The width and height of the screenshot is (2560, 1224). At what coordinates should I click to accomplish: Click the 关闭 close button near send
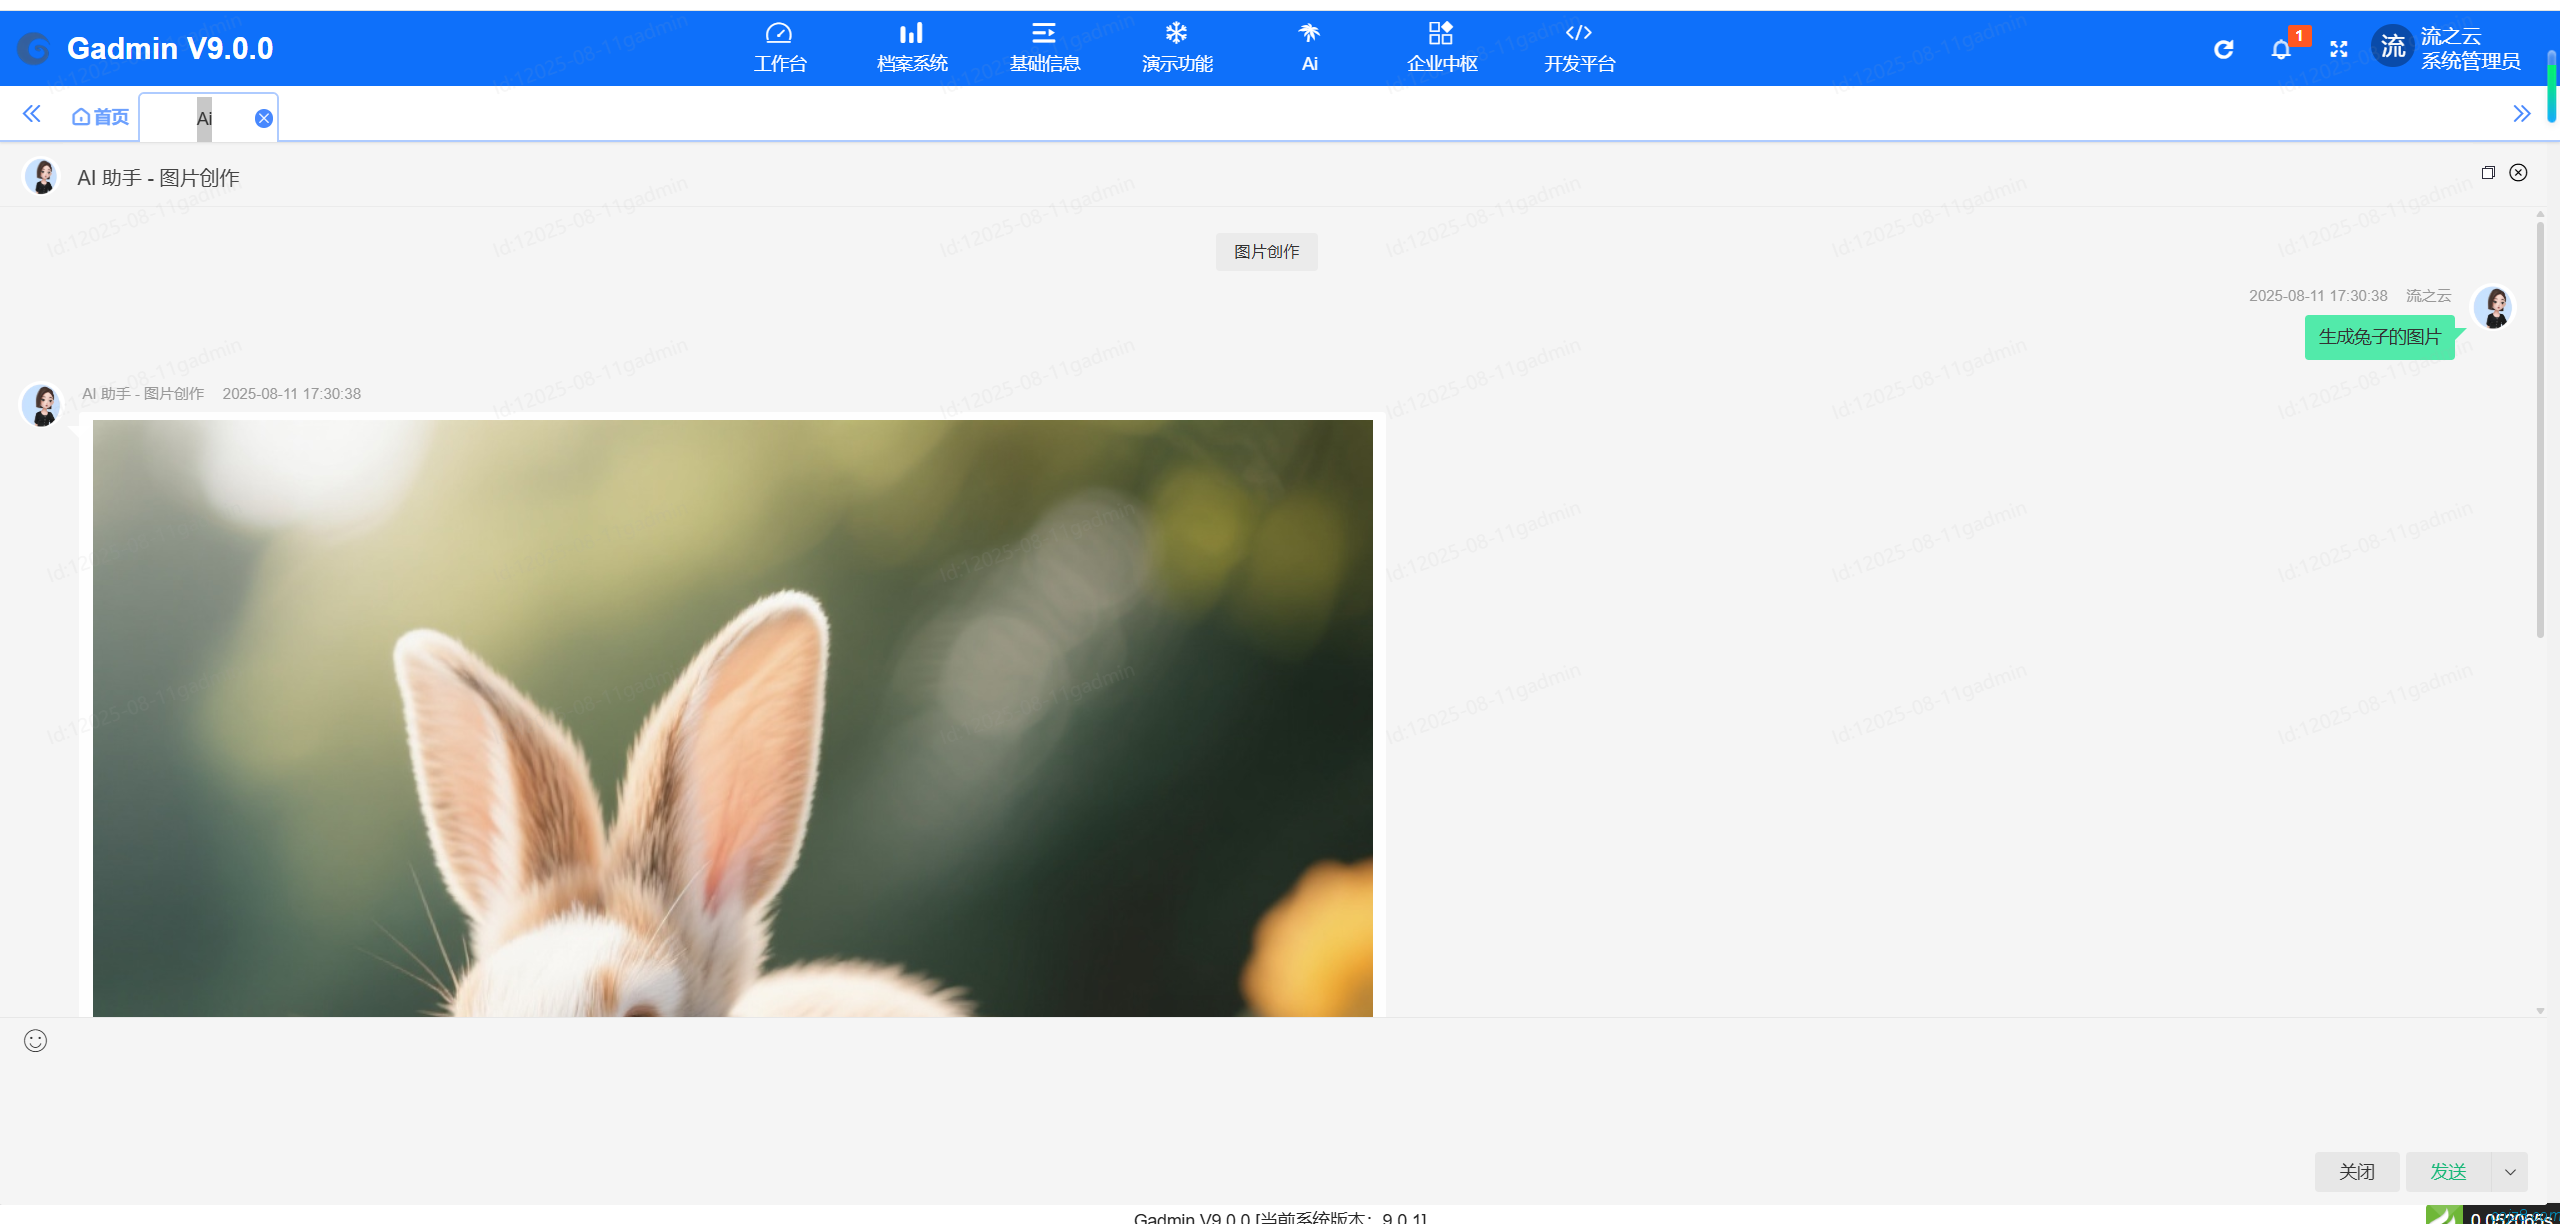pos(2356,1171)
